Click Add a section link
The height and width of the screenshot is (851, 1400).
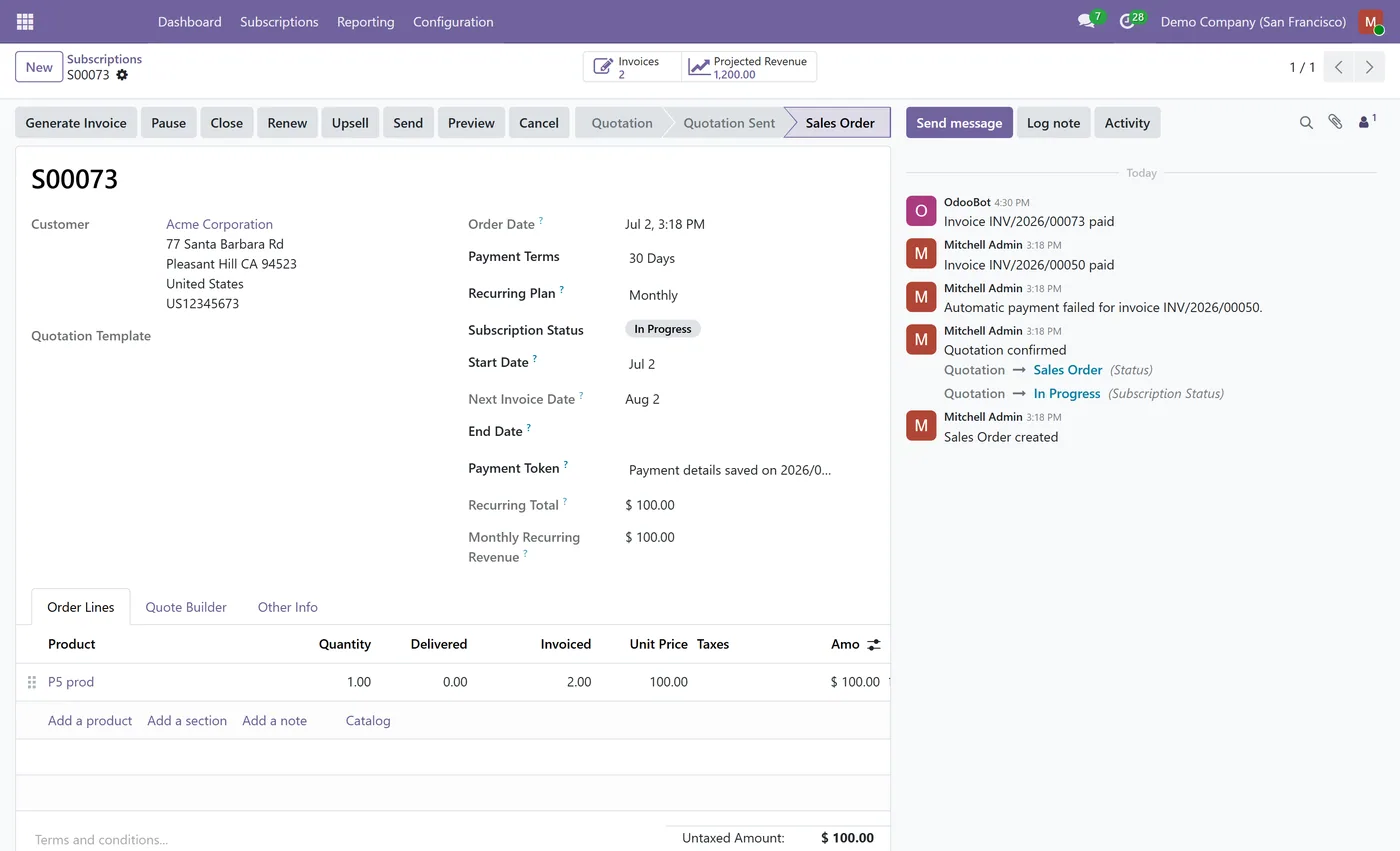tap(187, 720)
